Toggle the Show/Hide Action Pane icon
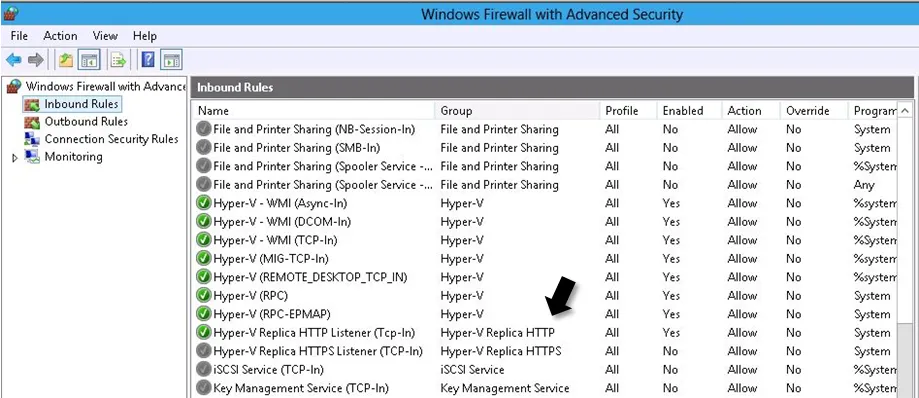The height and width of the screenshot is (398, 919). click(x=172, y=59)
